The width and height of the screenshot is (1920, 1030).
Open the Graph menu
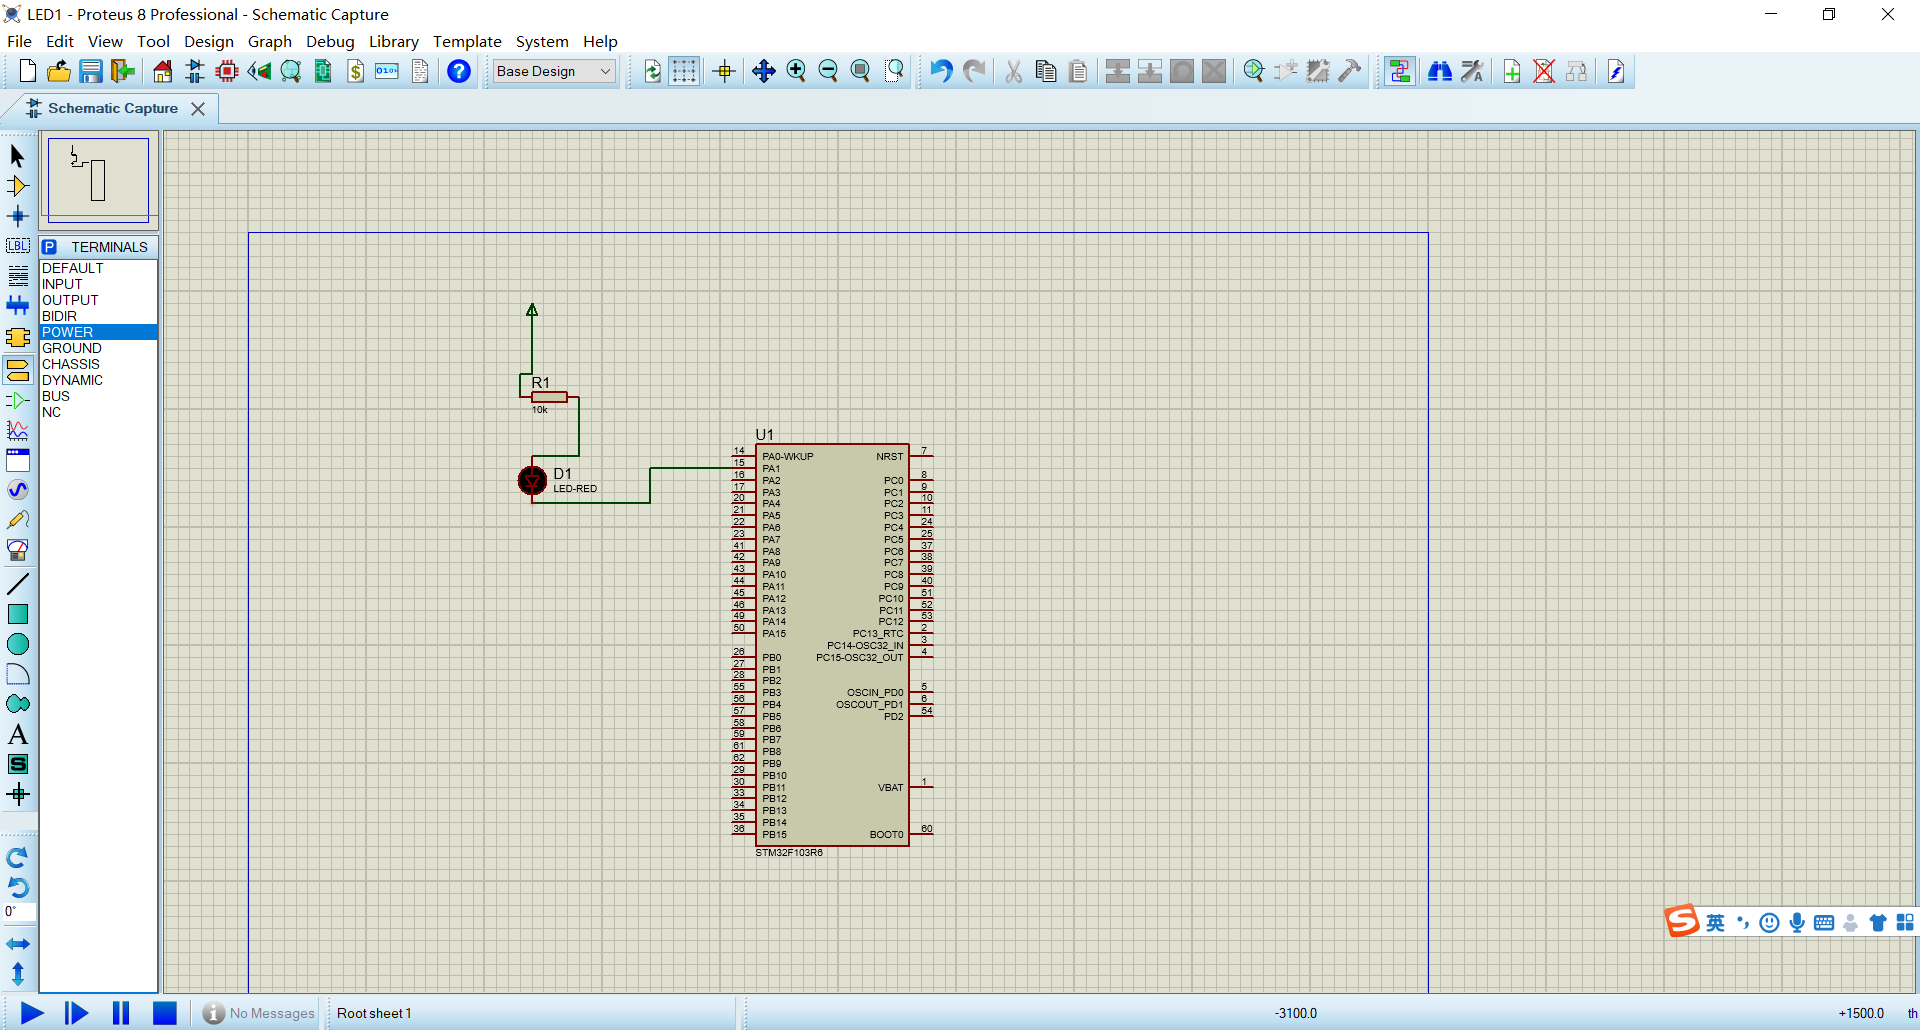(x=270, y=41)
